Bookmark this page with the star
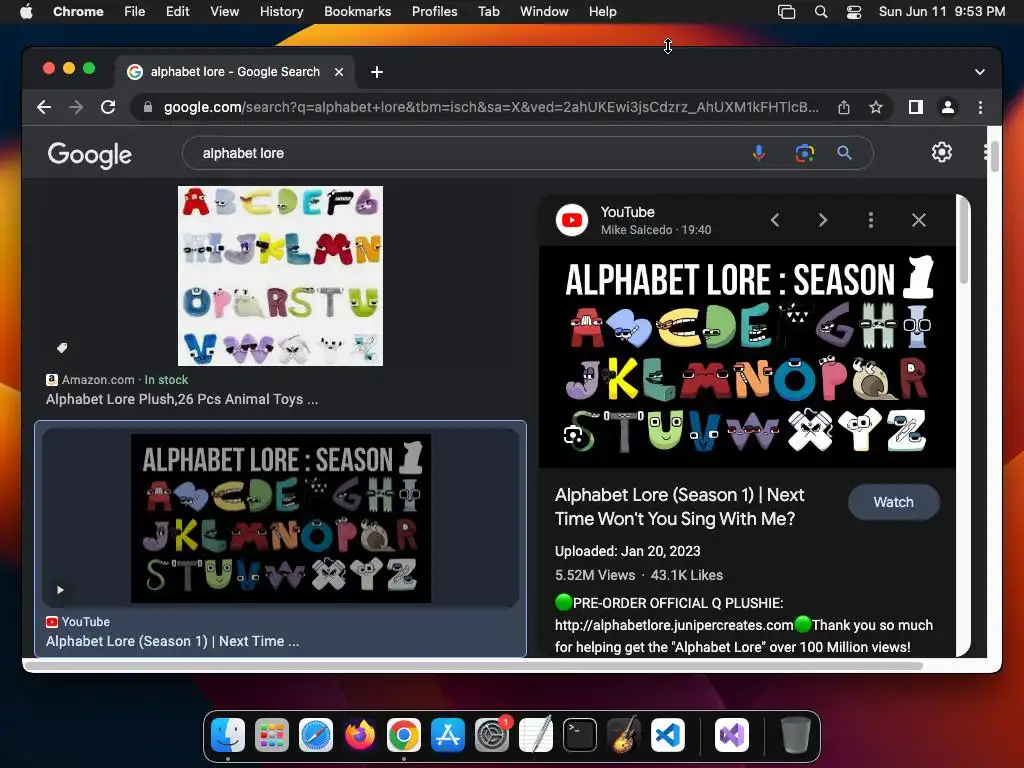Image resolution: width=1024 pixels, height=768 pixels. [876, 107]
